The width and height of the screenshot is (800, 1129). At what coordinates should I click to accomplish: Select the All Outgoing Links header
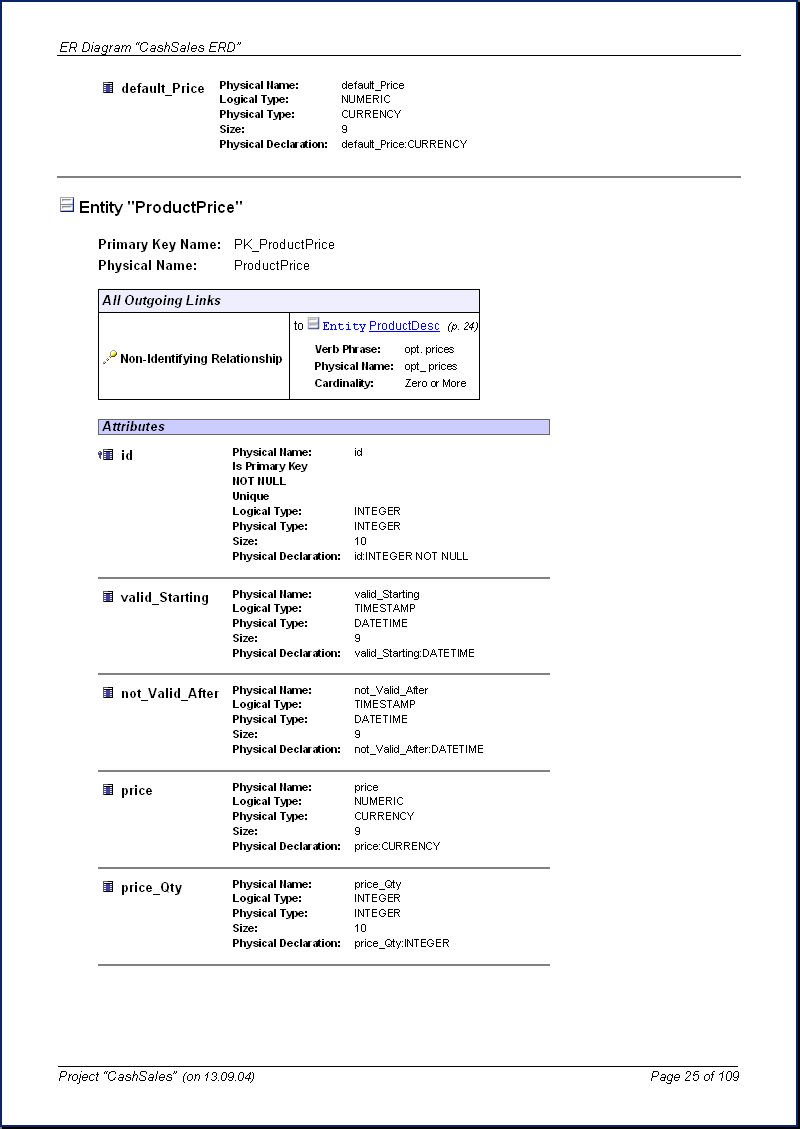pyautogui.click(x=288, y=301)
